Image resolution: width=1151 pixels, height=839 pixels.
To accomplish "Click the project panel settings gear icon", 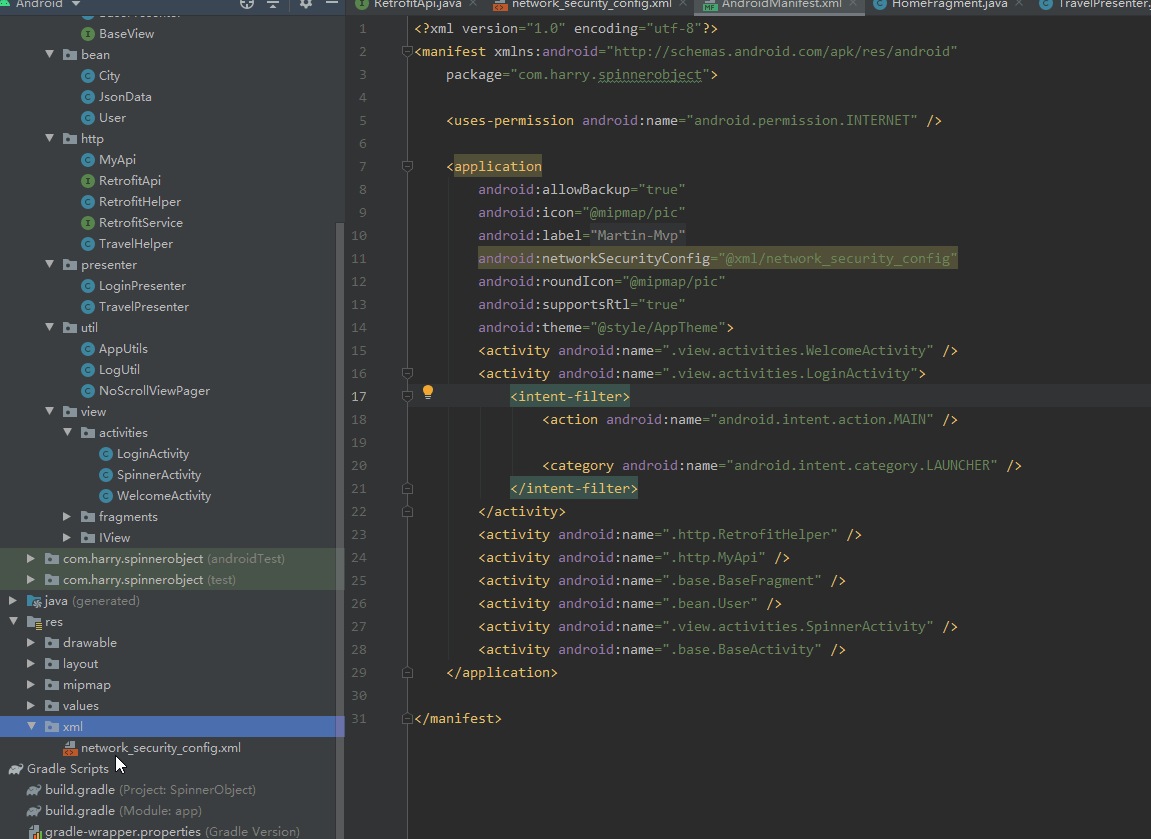I will (x=306, y=4).
